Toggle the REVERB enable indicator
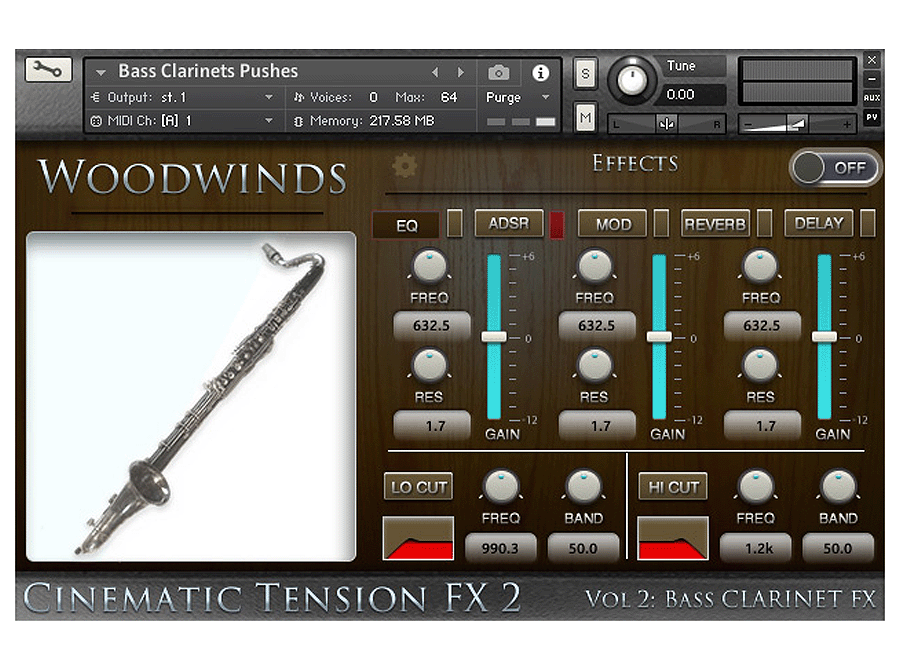 tap(765, 223)
